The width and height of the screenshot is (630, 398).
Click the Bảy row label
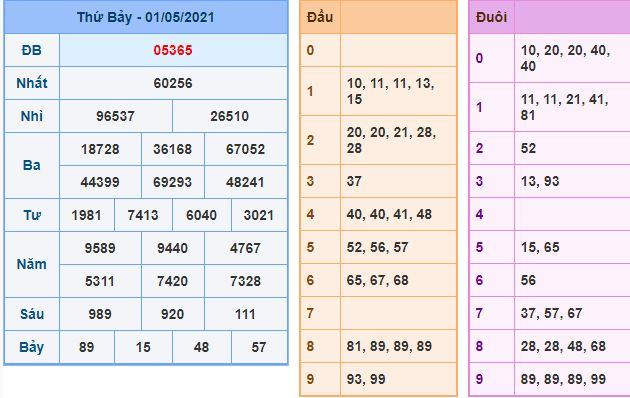click(x=31, y=347)
